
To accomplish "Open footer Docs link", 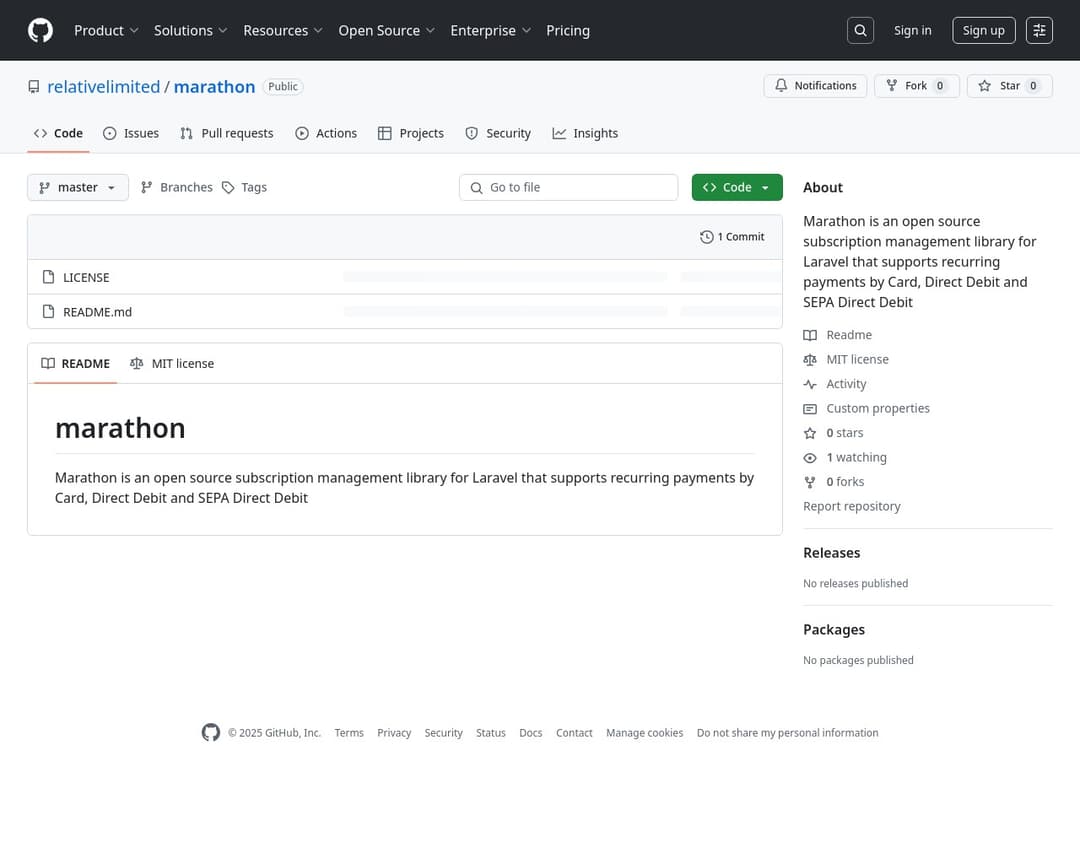I will click(x=530, y=733).
